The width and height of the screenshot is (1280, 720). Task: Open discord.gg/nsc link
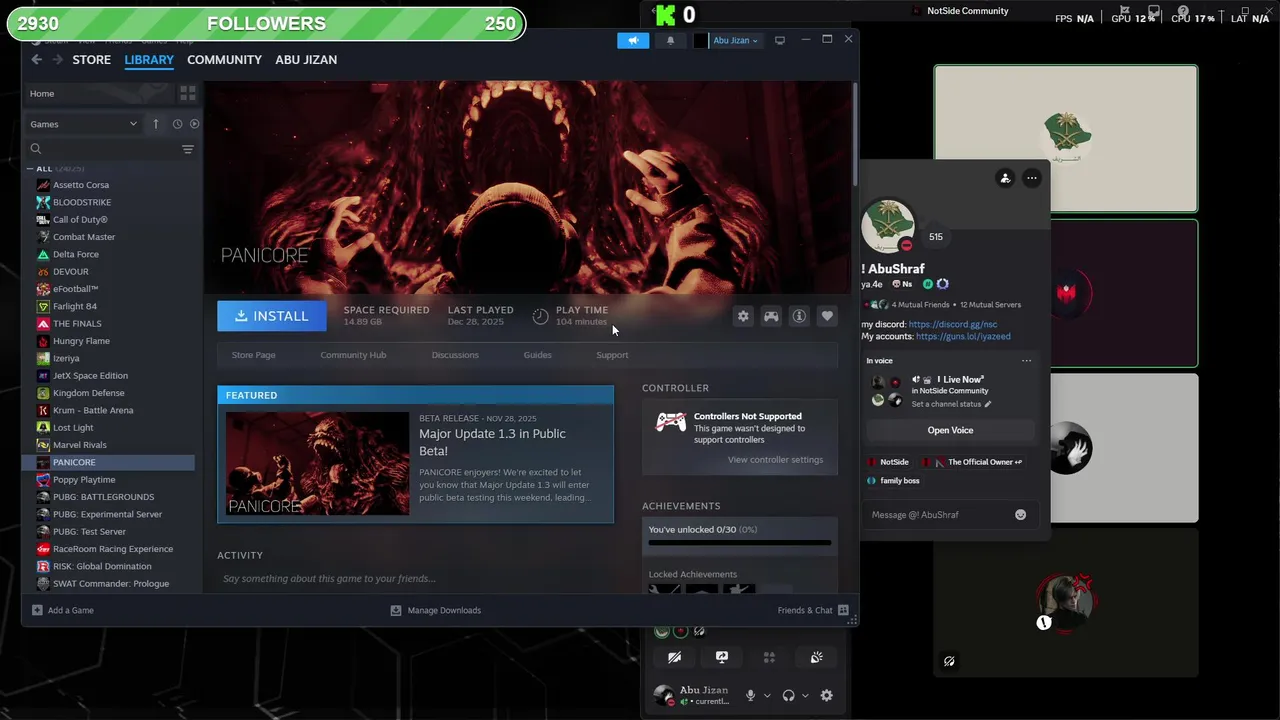tap(953, 324)
